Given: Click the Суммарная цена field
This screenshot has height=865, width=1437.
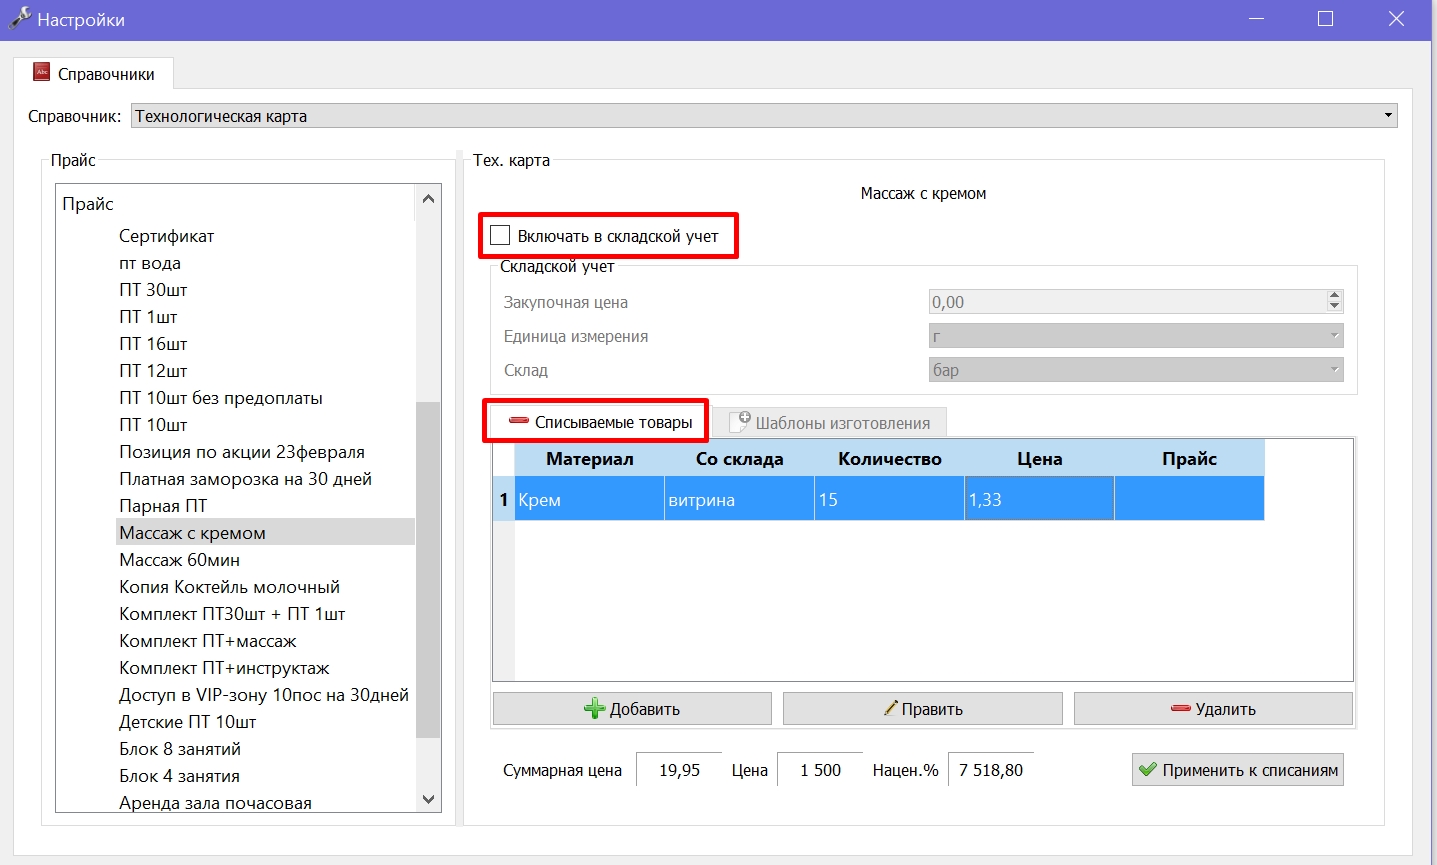Looking at the screenshot, I should (679, 770).
